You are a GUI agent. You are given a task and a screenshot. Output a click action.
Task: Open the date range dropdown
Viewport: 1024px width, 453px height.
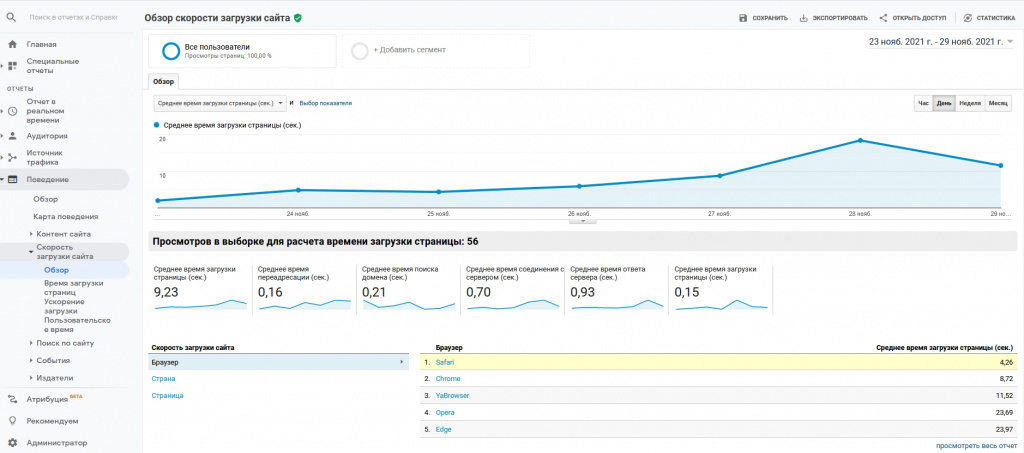click(x=941, y=41)
